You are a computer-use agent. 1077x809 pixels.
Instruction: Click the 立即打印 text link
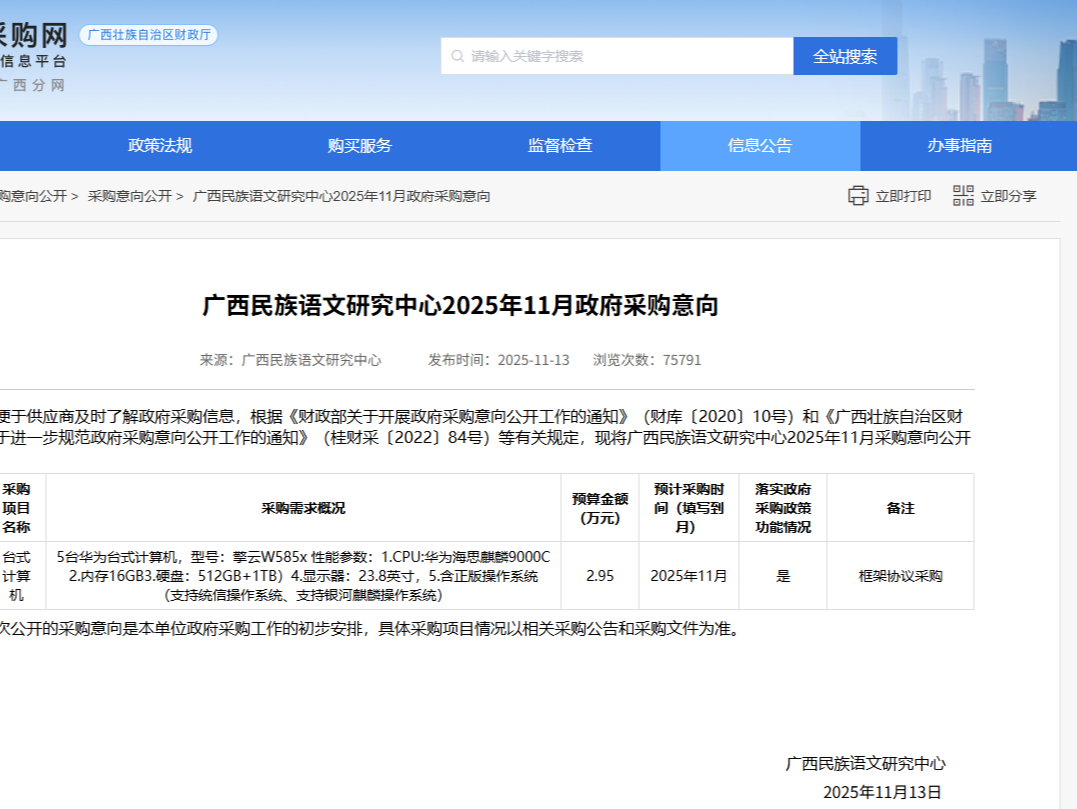click(901, 196)
